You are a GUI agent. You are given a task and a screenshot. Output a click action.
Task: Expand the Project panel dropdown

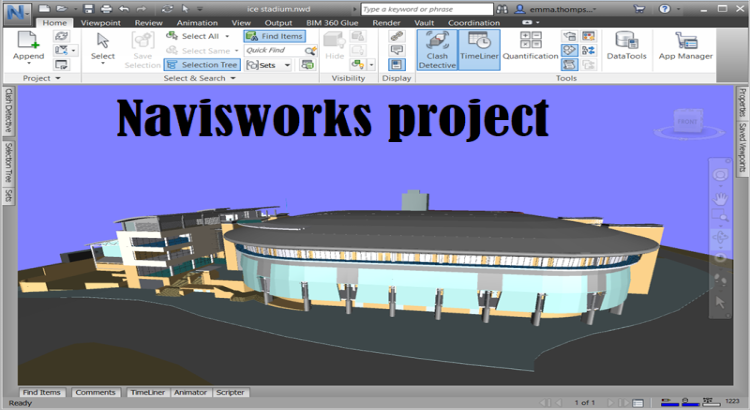click(58, 78)
